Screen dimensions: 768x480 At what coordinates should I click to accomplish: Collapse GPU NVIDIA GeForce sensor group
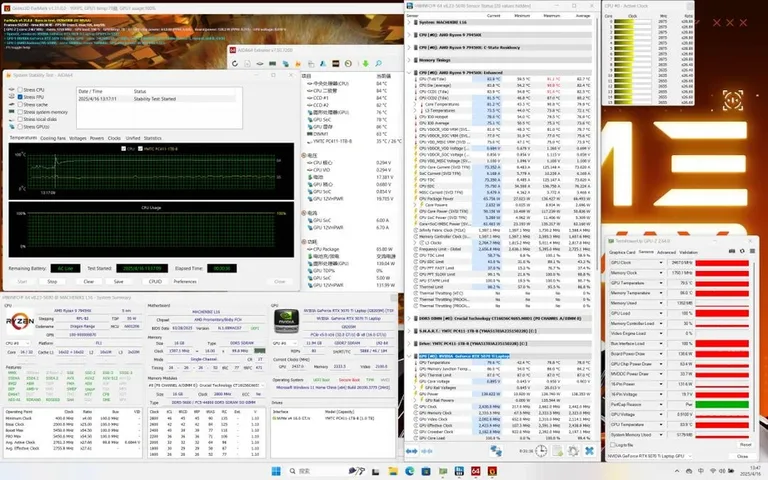(x=409, y=356)
